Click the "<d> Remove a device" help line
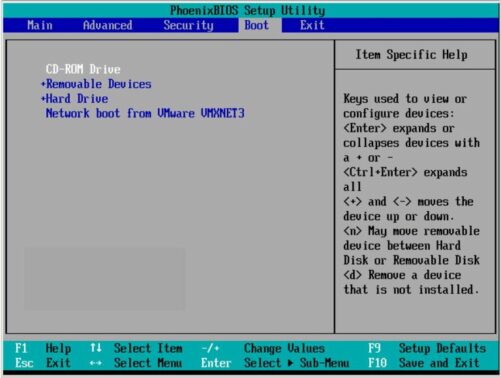501x378 pixels. [x=402, y=275]
